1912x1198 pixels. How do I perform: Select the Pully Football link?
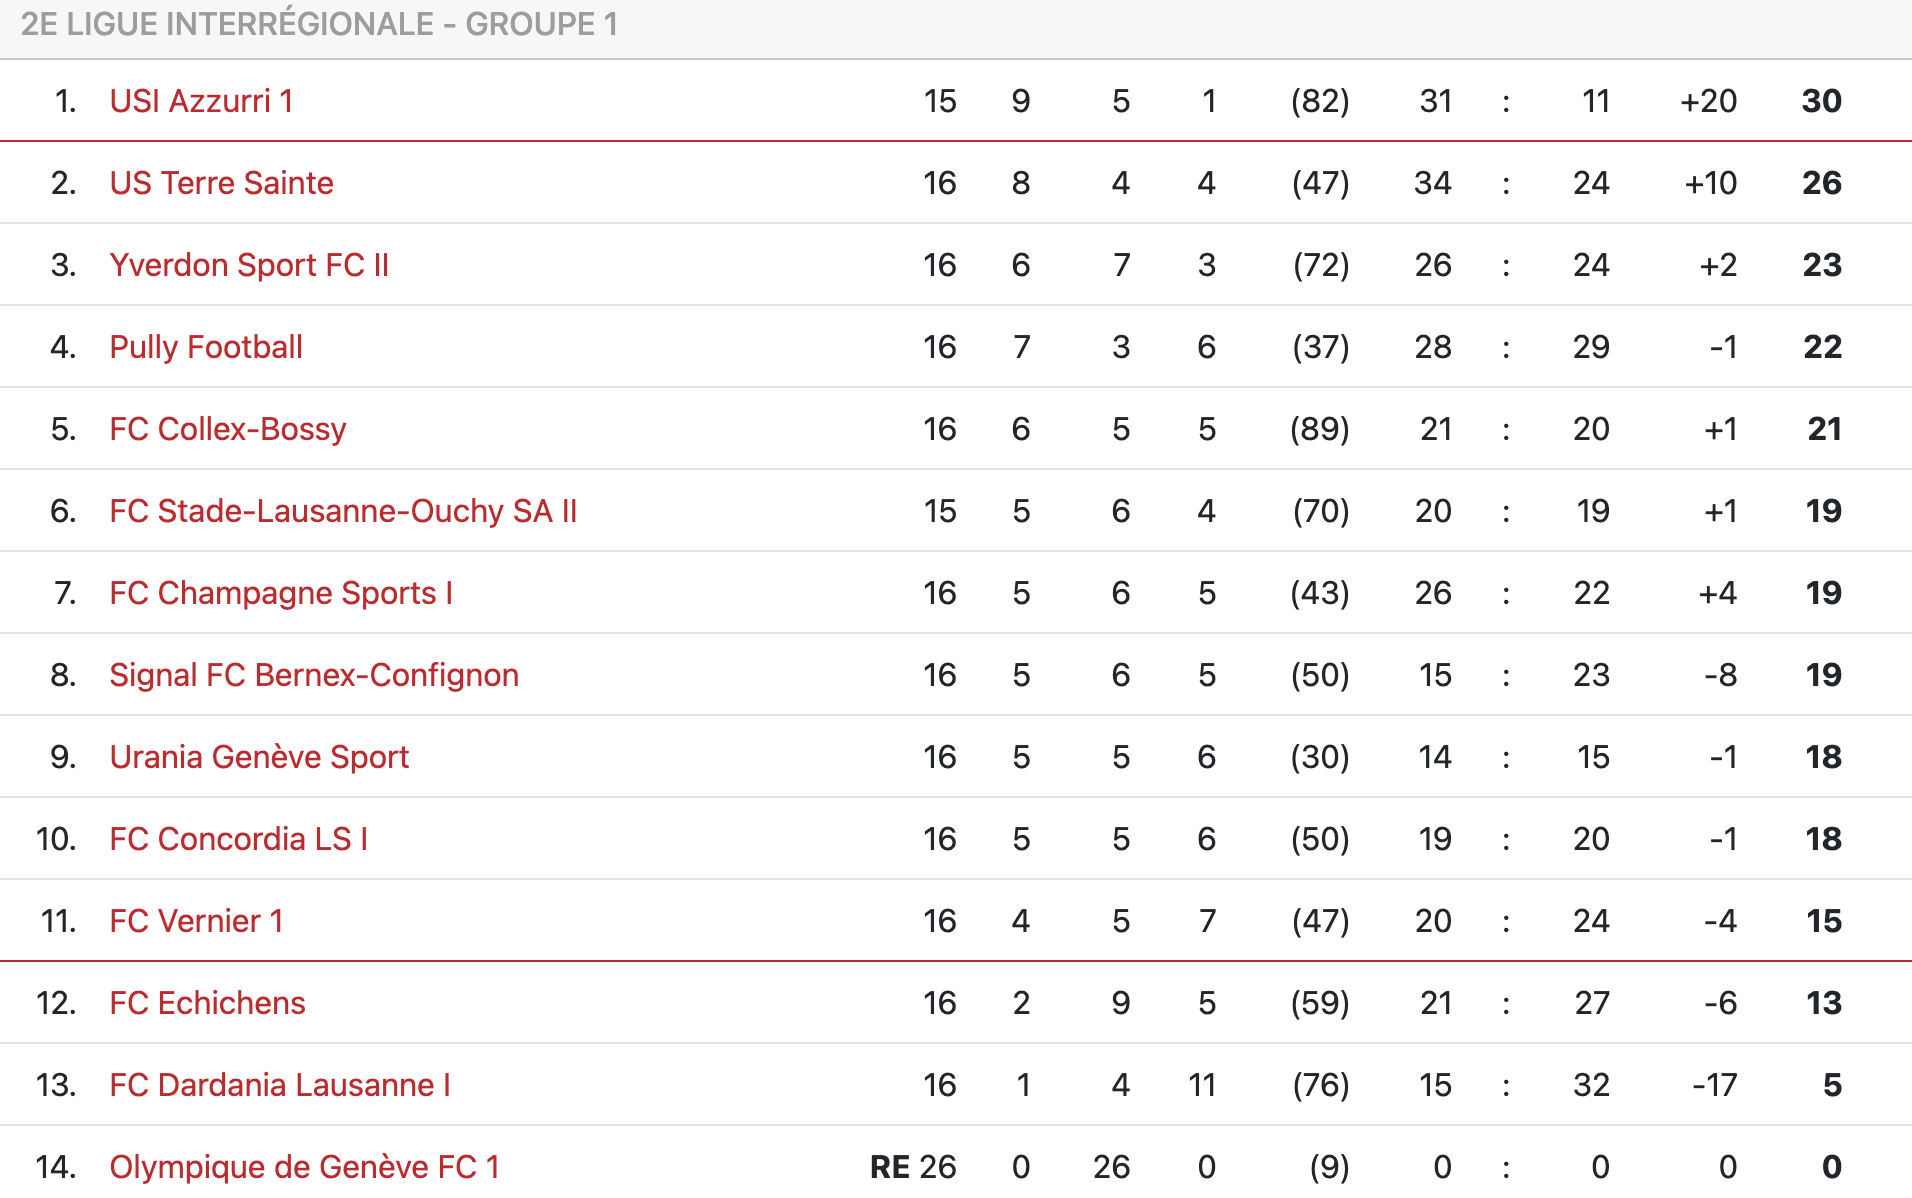(x=206, y=347)
